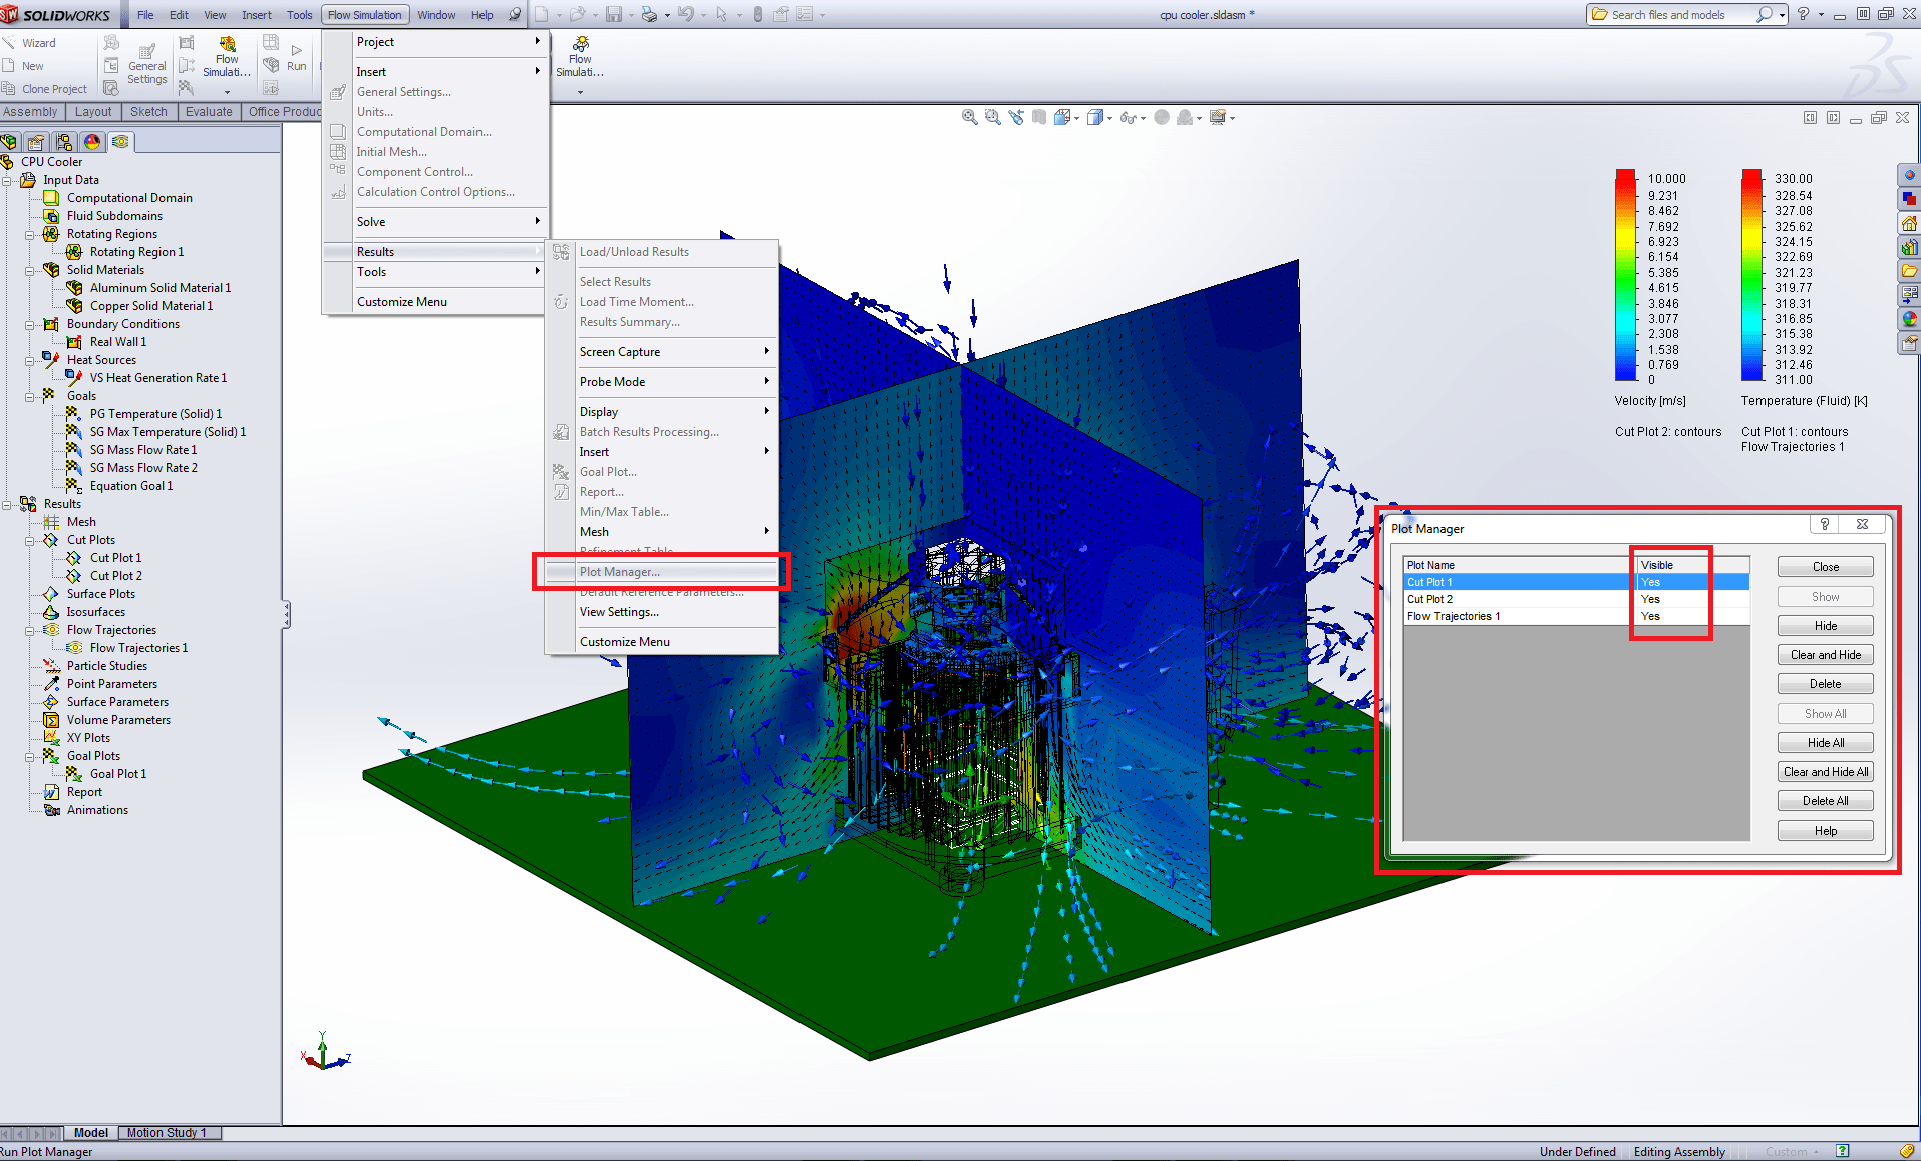Open the Window menu
The height and width of the screenshot is (1161, 1921).
436,14
